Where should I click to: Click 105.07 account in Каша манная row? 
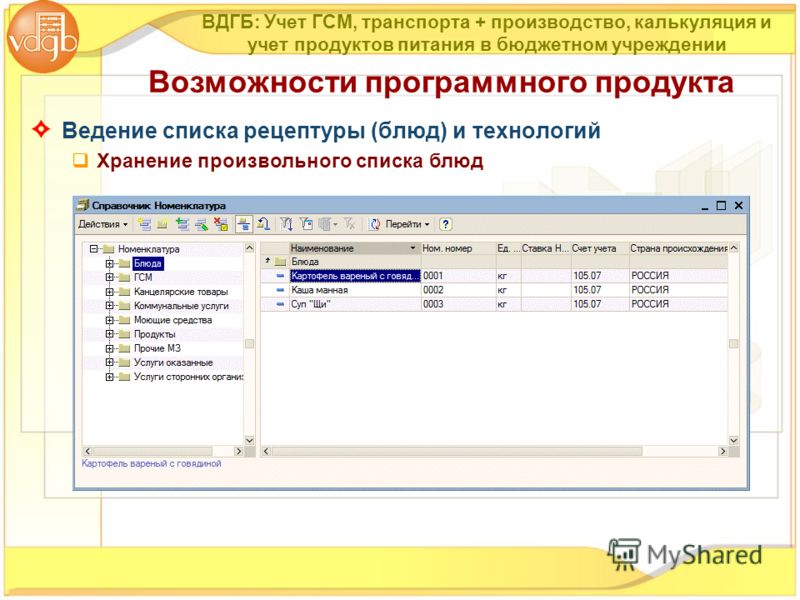tap(599, 290)
